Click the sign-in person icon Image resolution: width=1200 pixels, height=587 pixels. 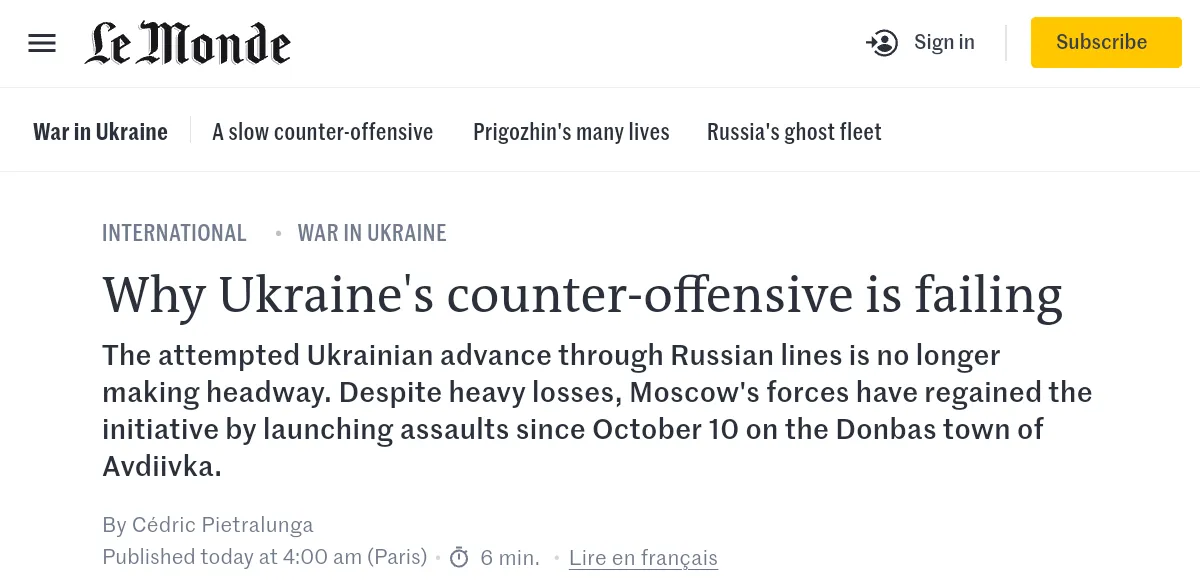tap(882, 43)
